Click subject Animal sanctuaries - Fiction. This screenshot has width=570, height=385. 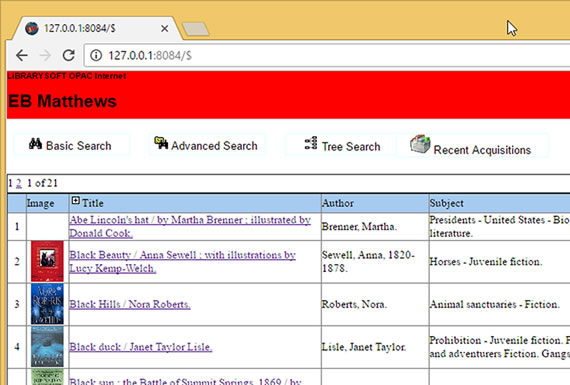[x=494, y=304]
